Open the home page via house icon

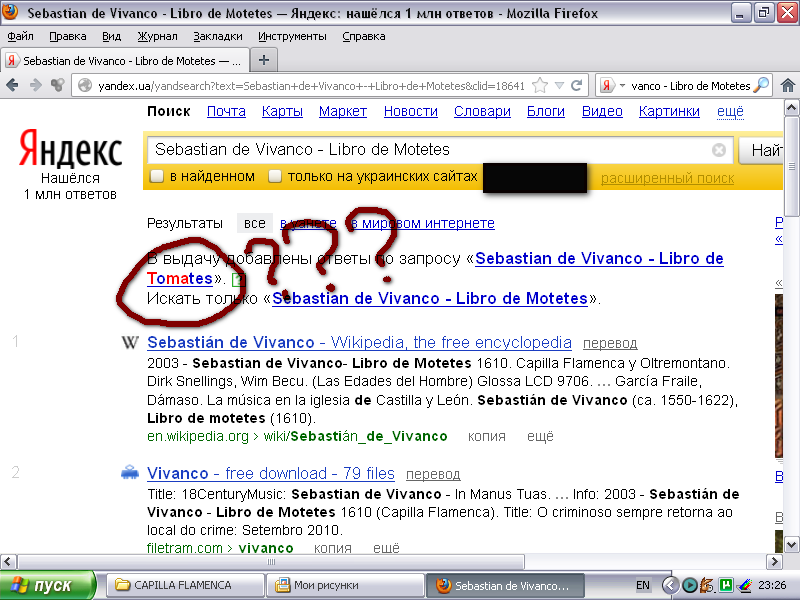788,85
